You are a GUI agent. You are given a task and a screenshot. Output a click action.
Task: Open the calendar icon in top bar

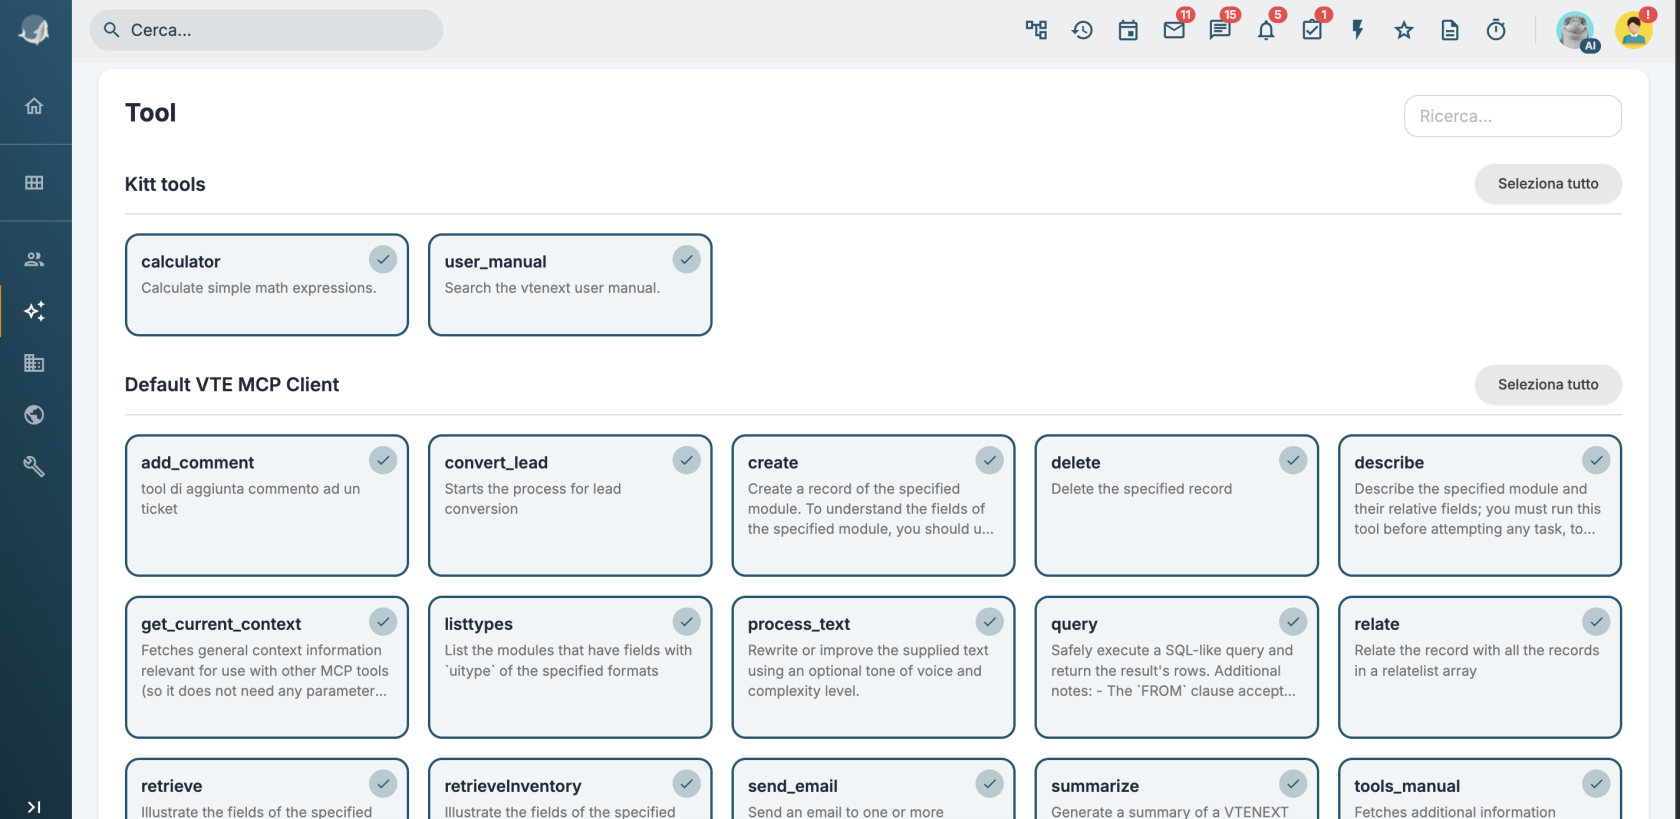(x=1128, y=30)
